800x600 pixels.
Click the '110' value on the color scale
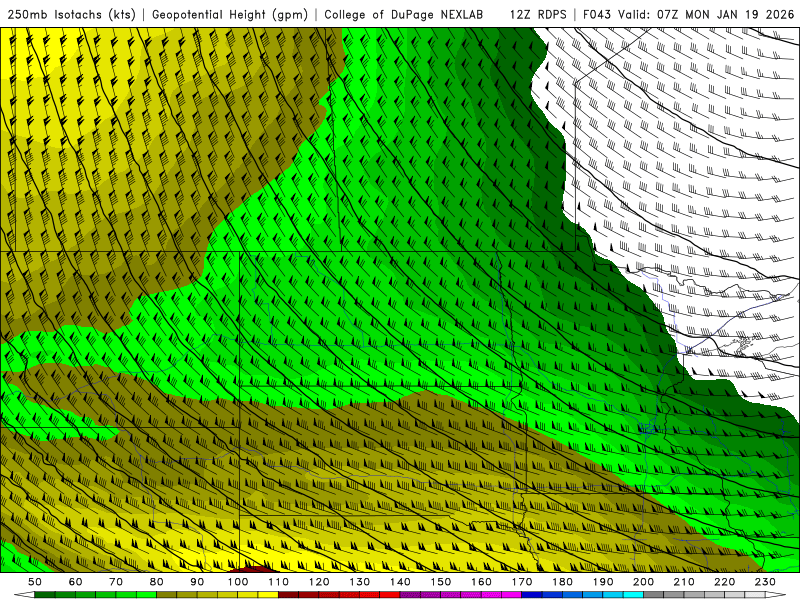(279, 582)
